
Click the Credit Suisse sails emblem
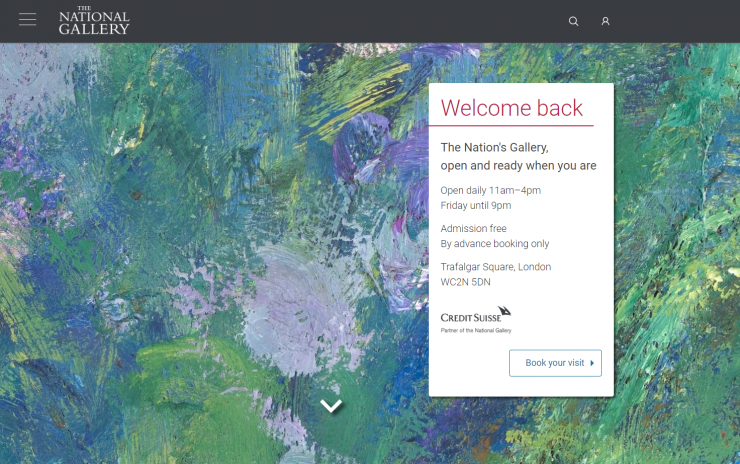coord(504,311)
